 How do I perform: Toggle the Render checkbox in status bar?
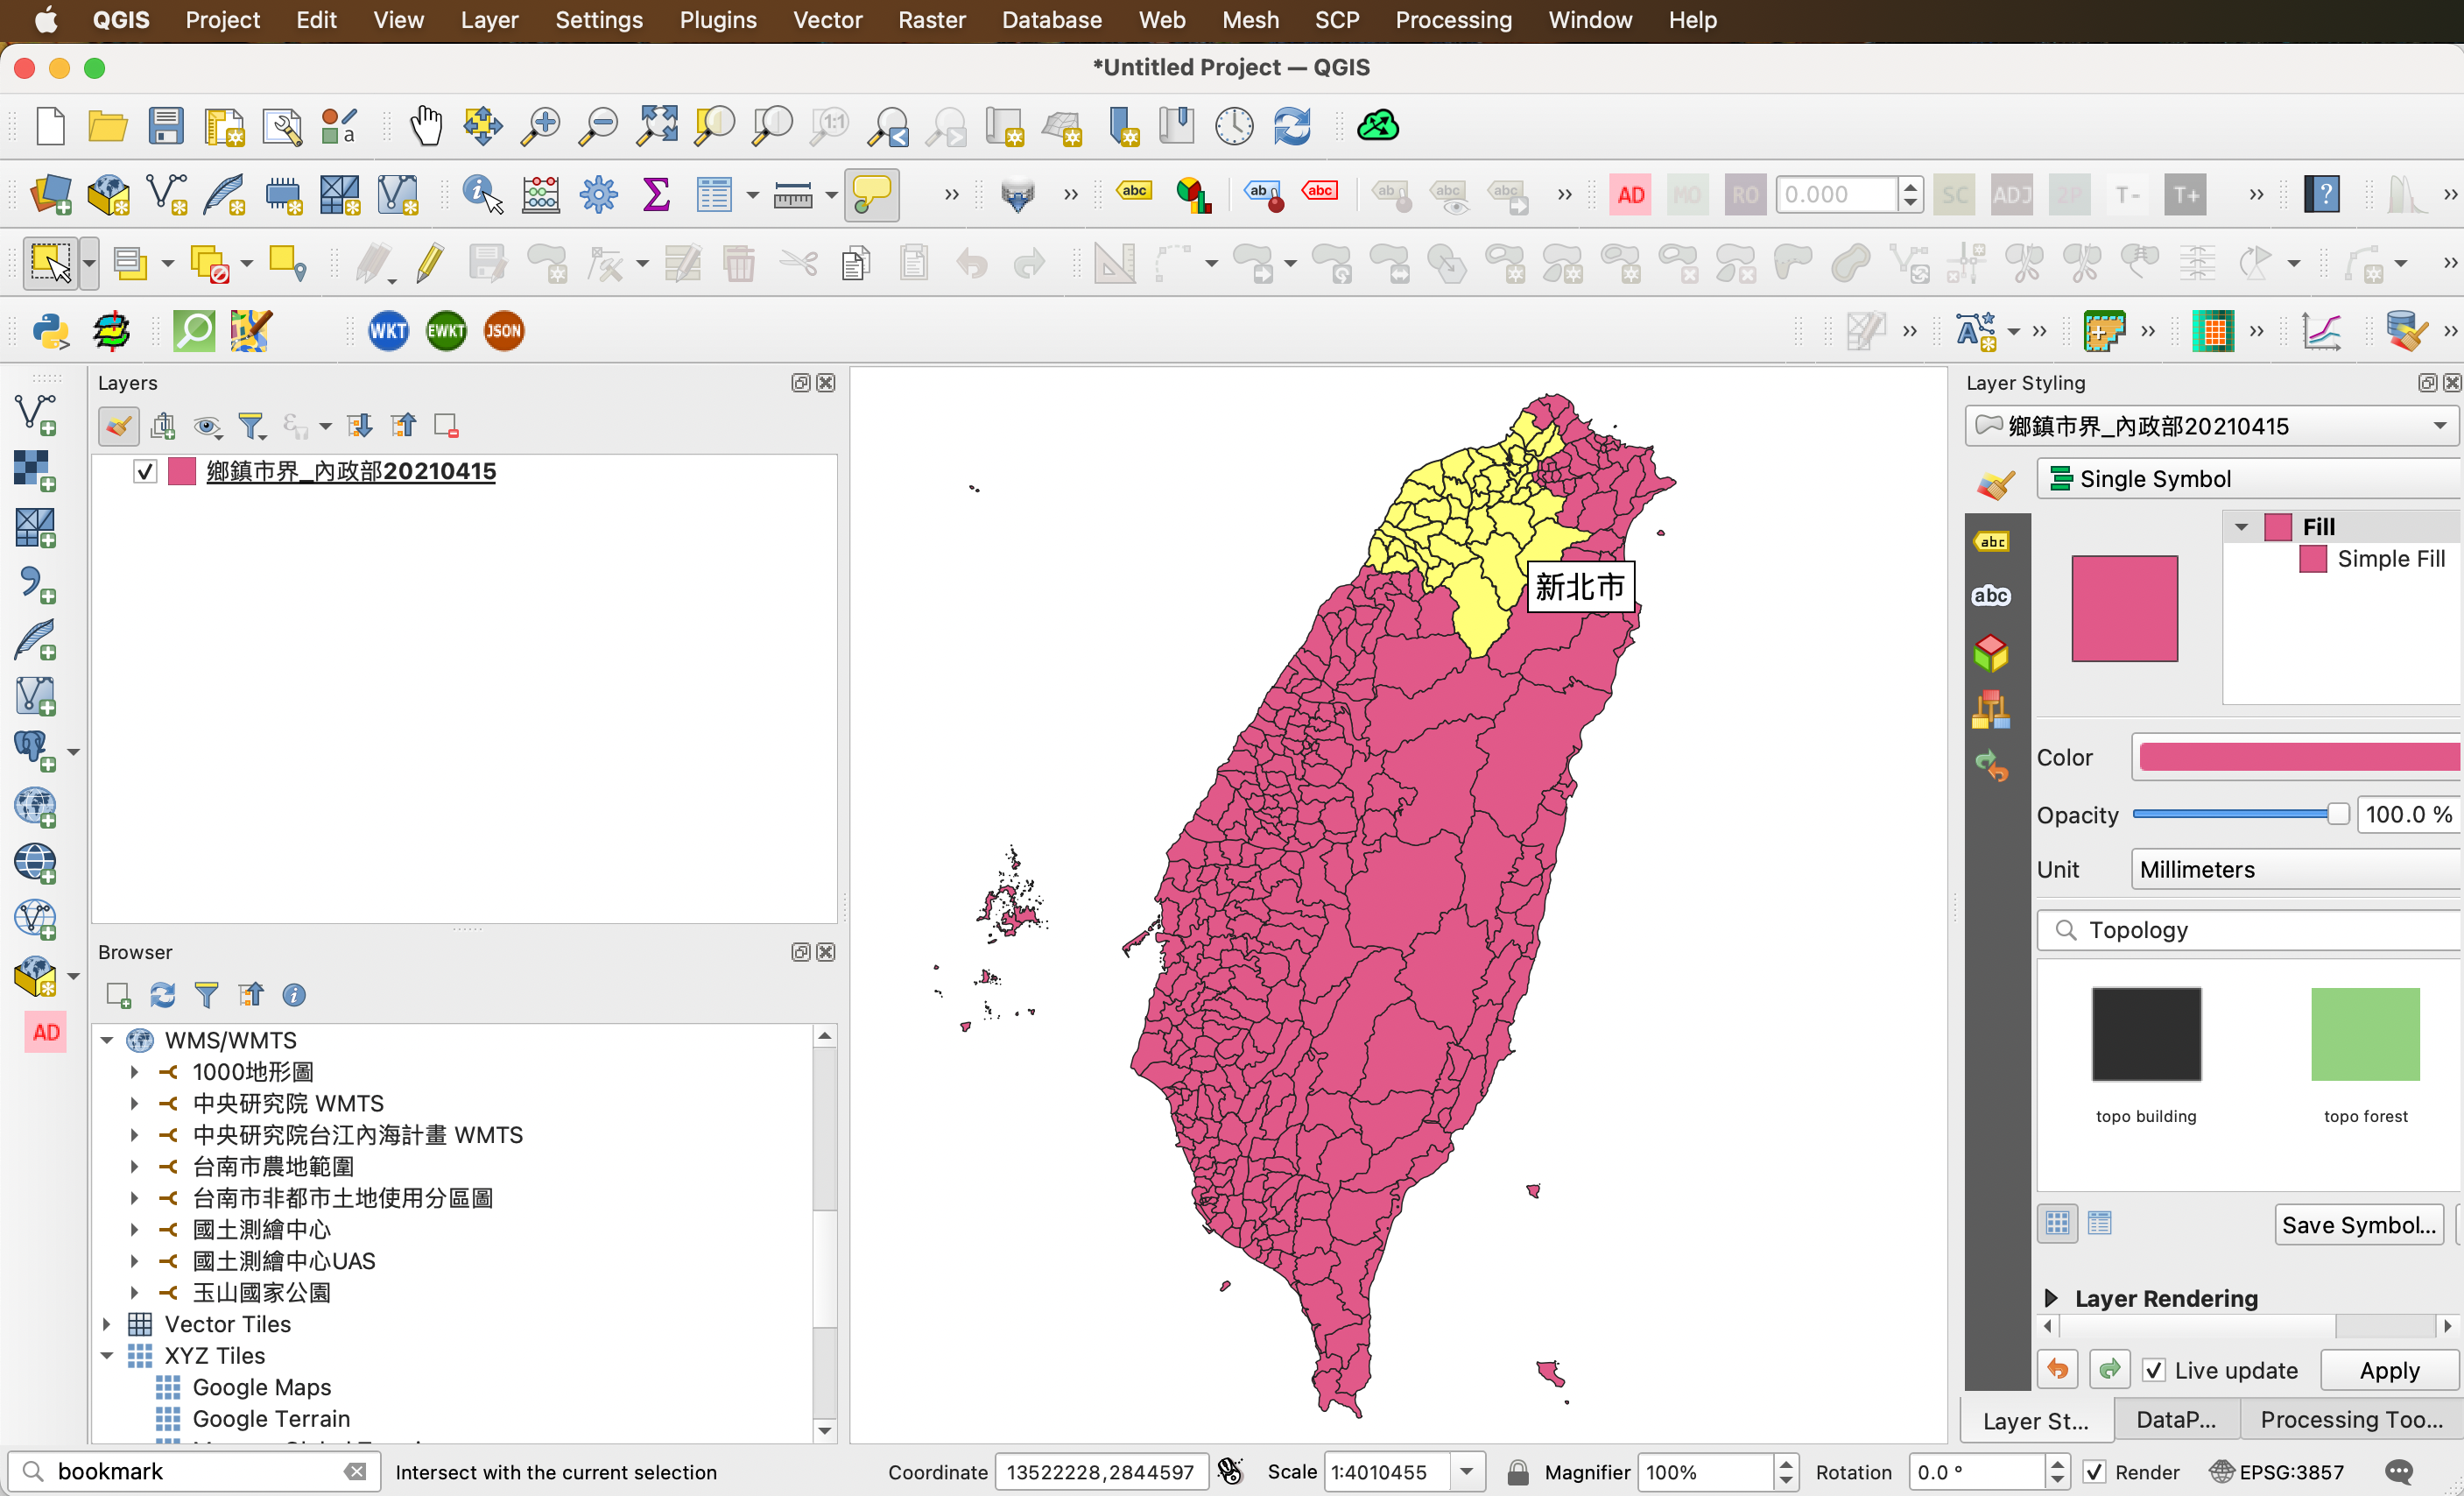[x=2094, y=1472]
